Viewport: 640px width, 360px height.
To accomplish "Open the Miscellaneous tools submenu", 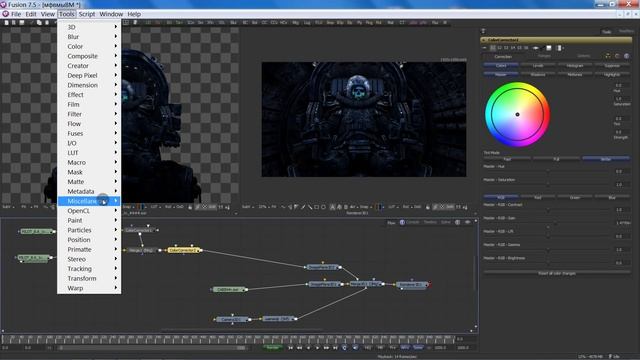I will [x=89, y=201].
